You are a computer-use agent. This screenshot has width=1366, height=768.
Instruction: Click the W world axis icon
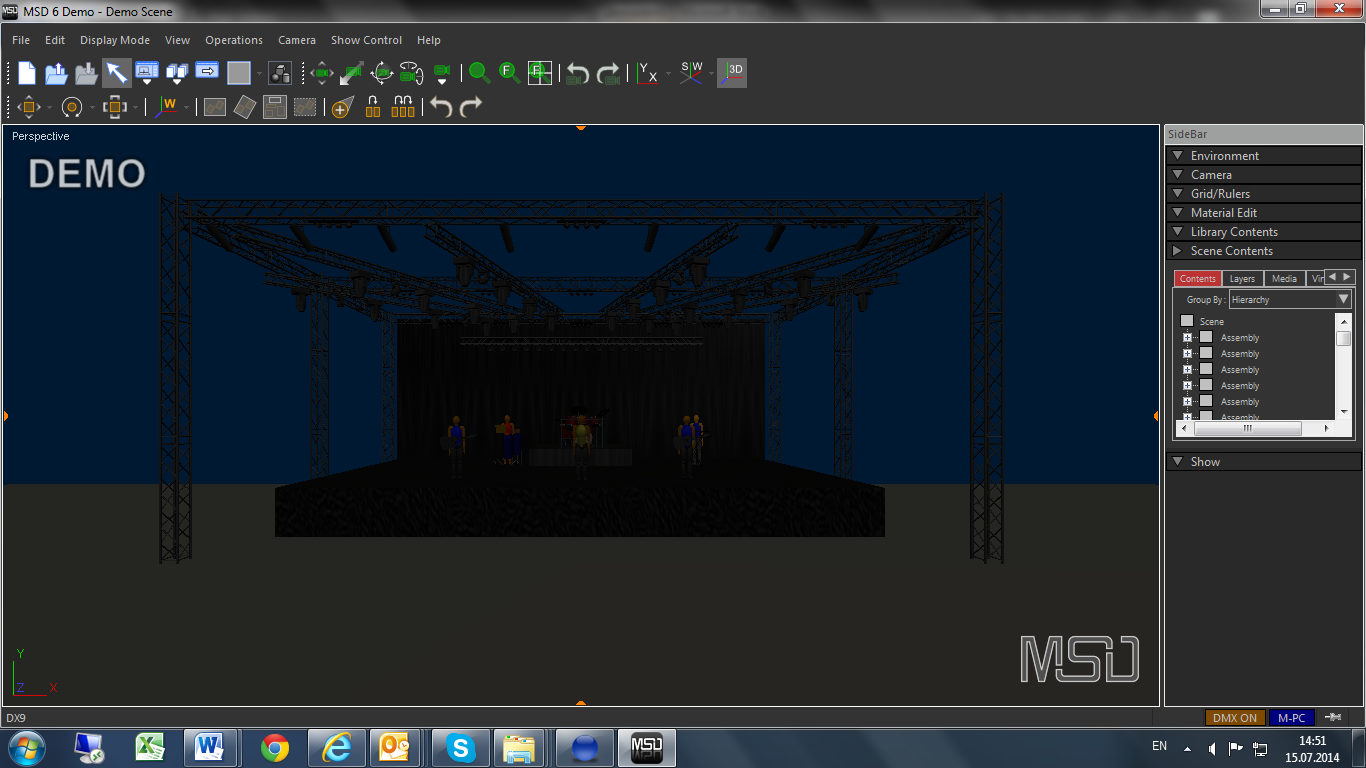click(x=167, y=106)
